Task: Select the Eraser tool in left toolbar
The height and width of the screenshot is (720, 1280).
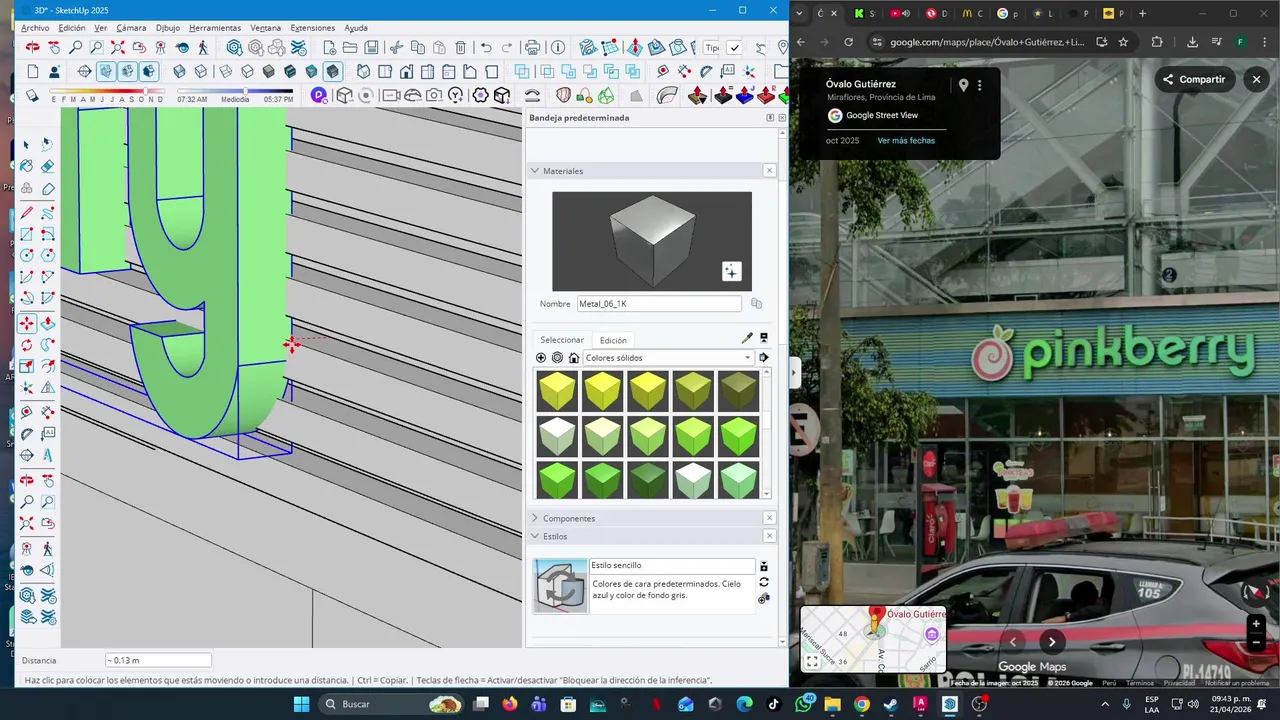Action: point(47,166)
